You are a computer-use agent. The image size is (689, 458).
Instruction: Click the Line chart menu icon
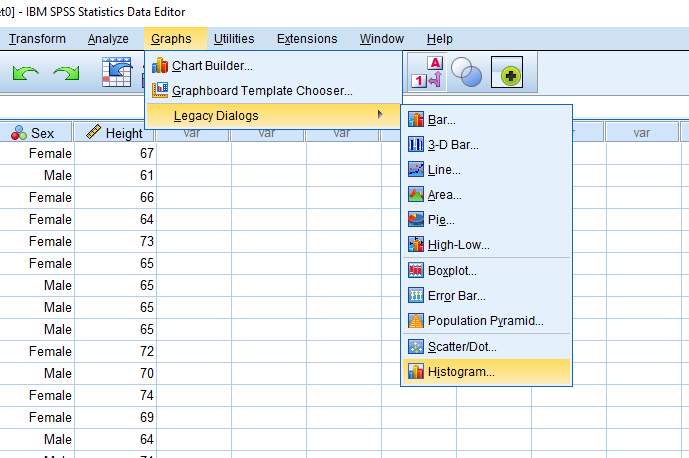coord(416,169)
